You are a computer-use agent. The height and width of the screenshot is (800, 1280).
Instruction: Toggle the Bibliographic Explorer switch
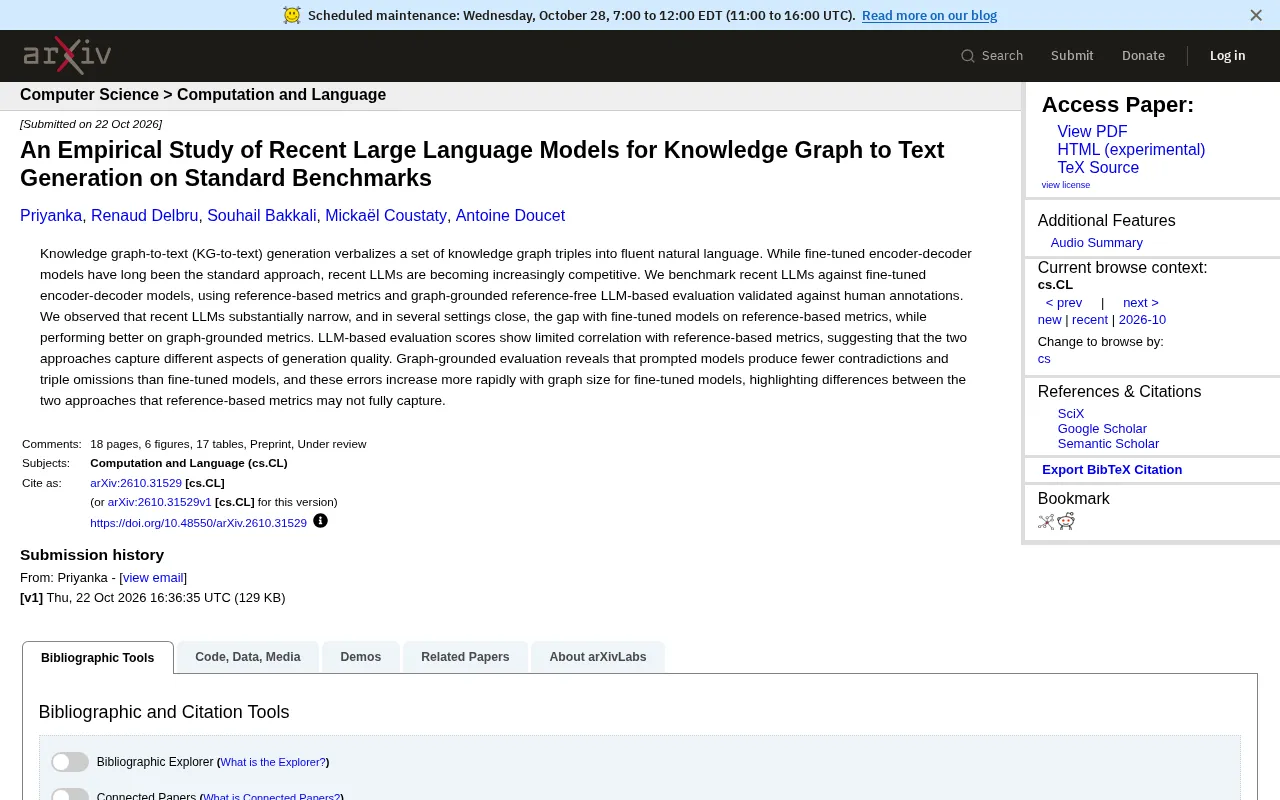click(70, 762)
